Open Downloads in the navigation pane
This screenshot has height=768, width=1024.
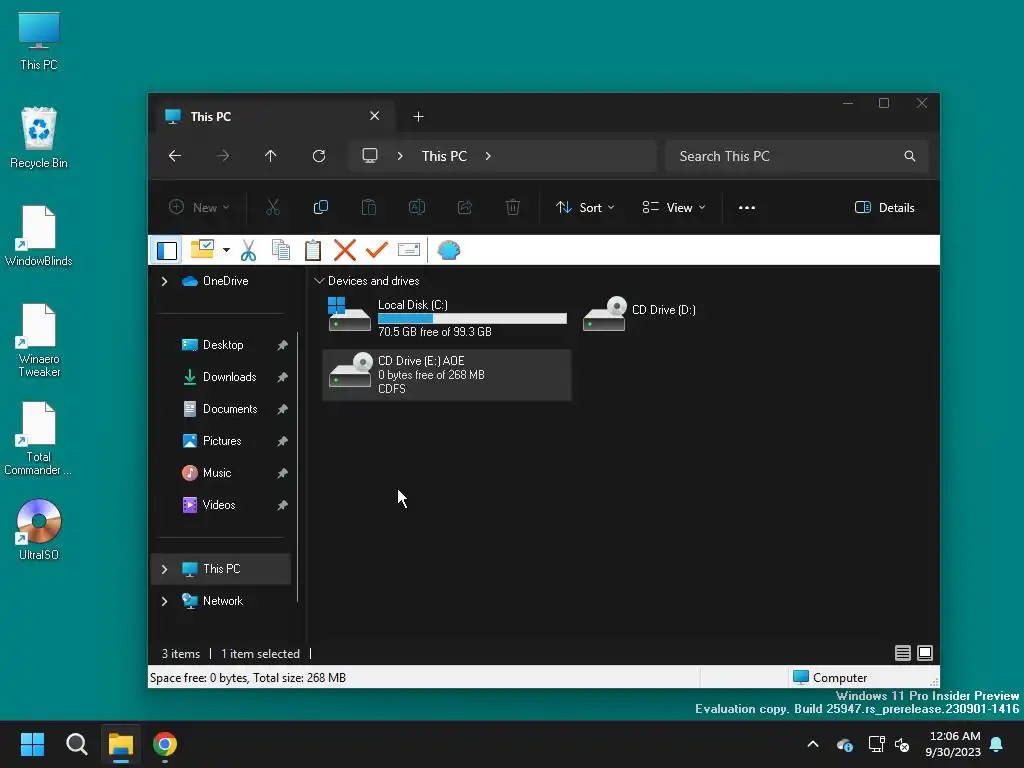[x=229, y=377]
